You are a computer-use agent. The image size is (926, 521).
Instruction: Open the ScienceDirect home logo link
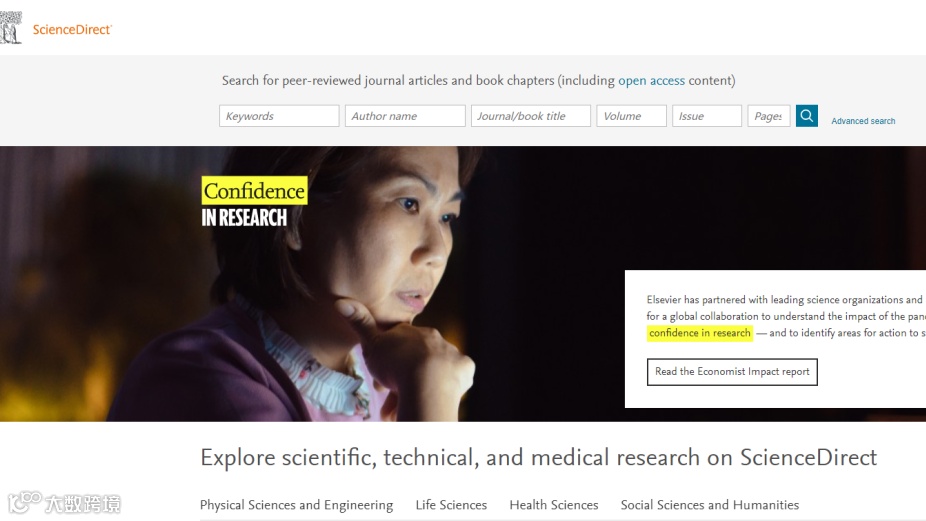(71, 30)
